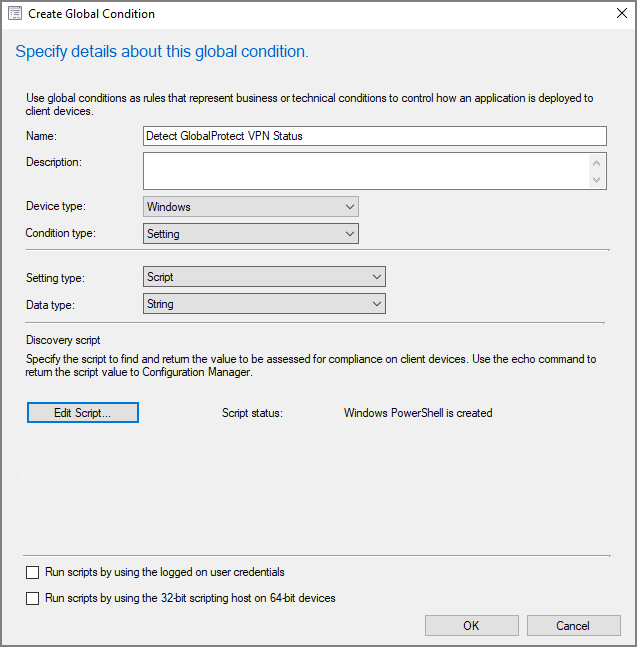Click the 'Condition type:' label
The width and height of the screenshot is (637, 647).
pyautogui.click(x=61, y=233)
